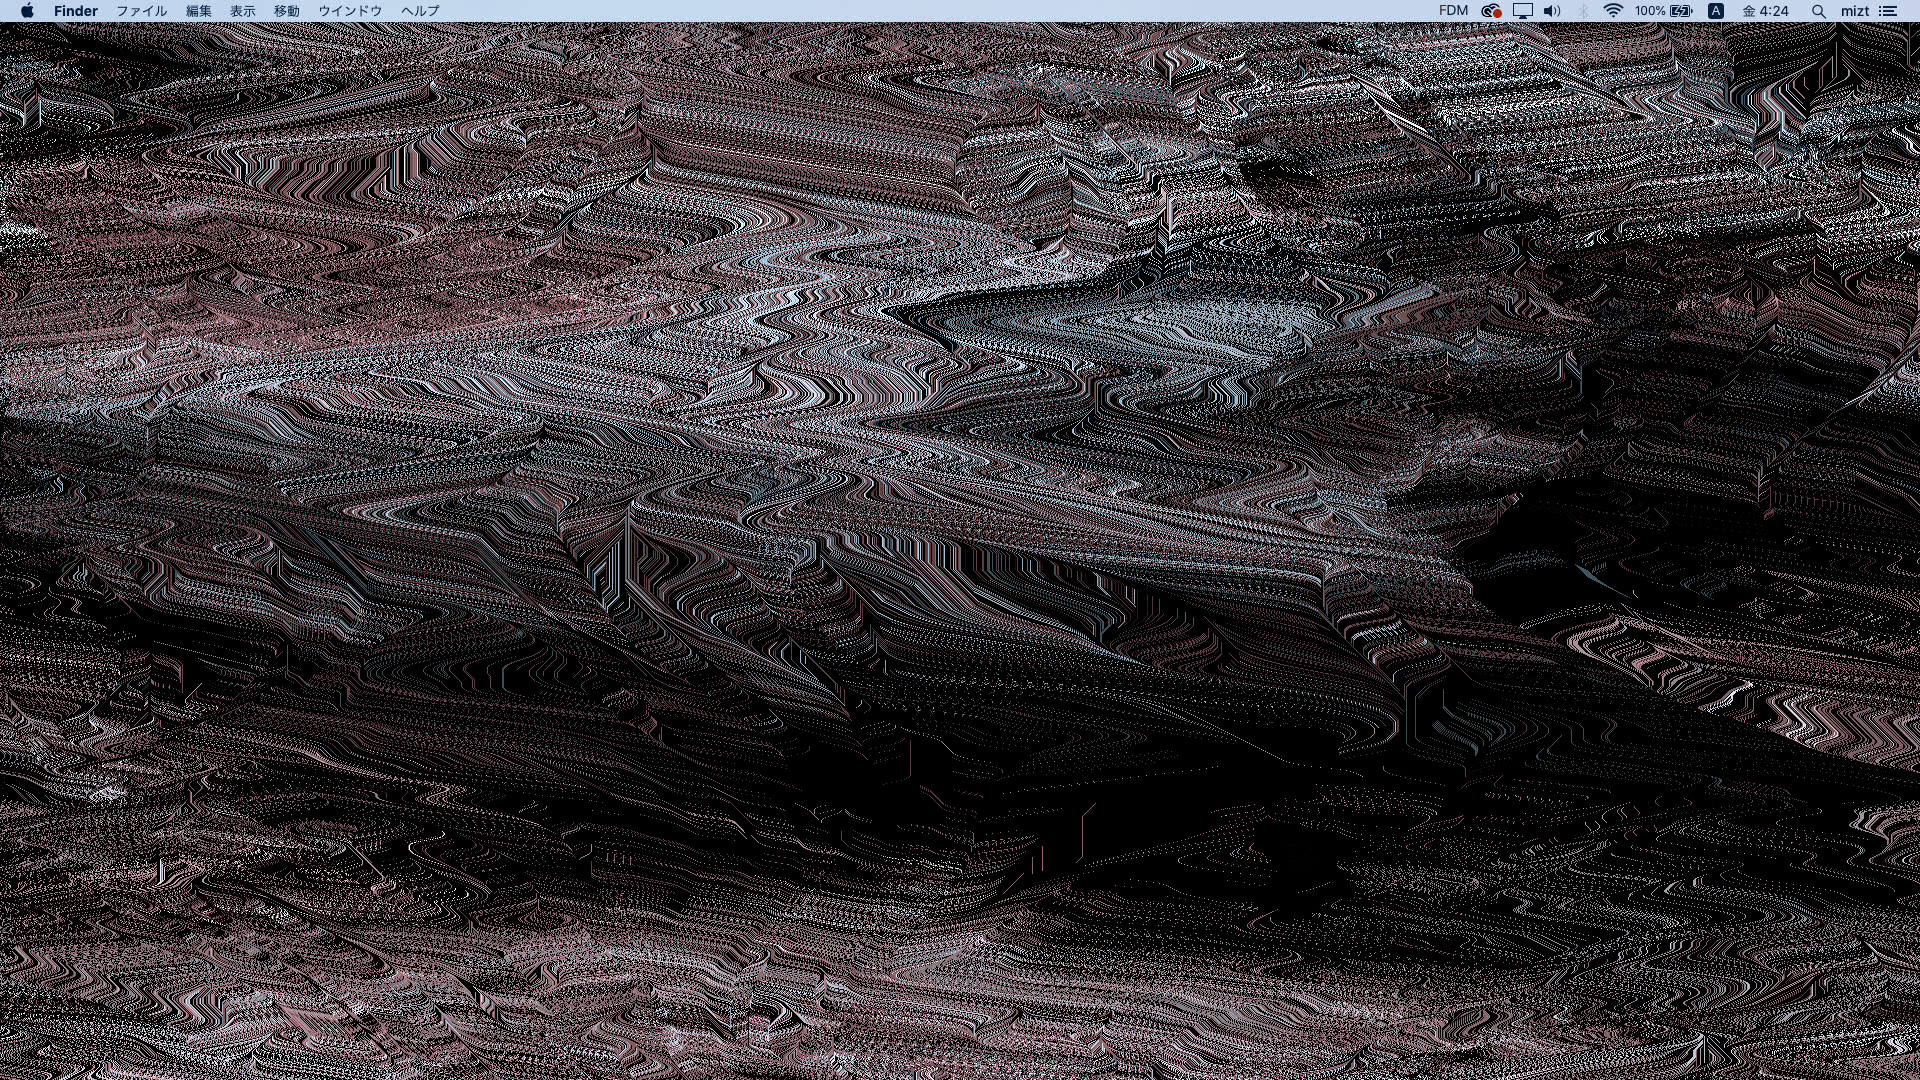Open the Wi-Fi status menu
The image size is (1920, 1080).
coord(1613,11)
